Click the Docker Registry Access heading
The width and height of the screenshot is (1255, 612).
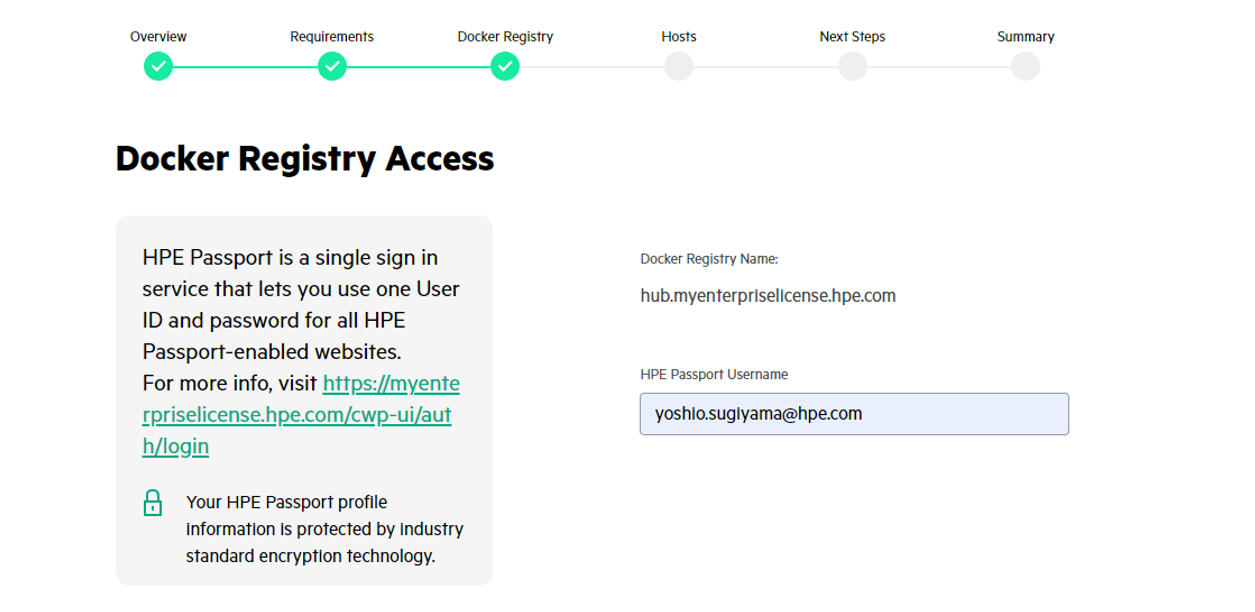(305, 159)
